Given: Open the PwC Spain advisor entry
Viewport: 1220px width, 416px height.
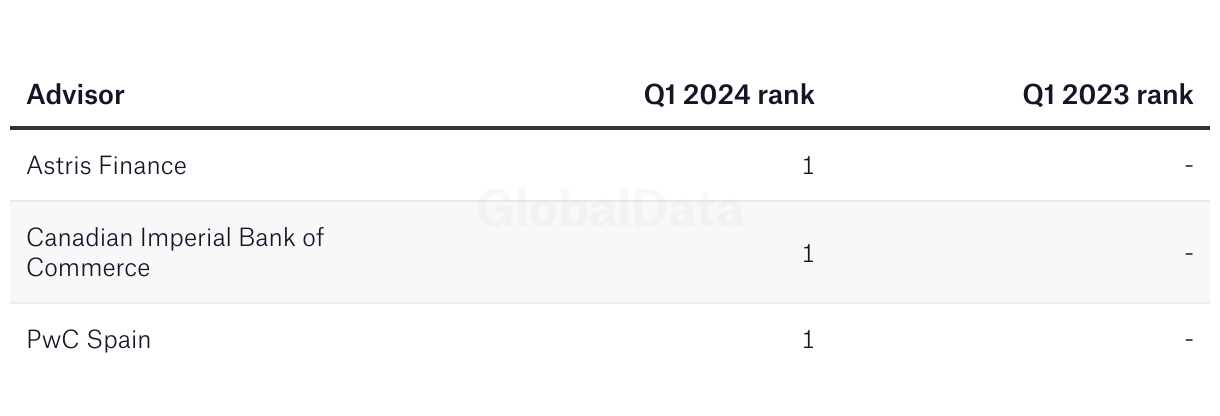Looking at the screenshot, I should 89,340.
